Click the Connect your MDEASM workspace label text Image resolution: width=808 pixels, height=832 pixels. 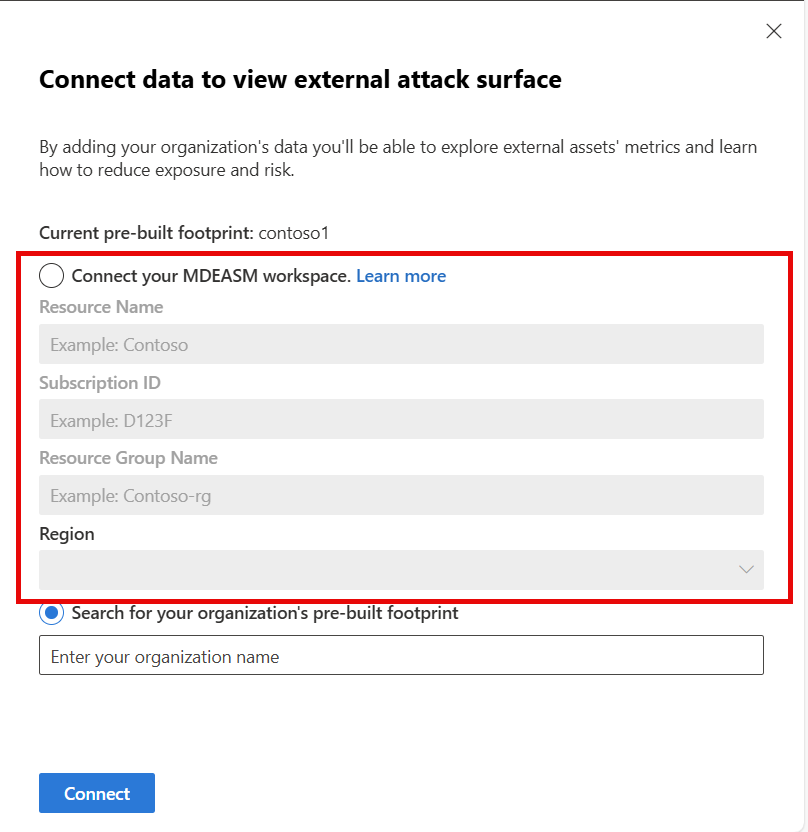pyautogui.click(x=211, y=276)
